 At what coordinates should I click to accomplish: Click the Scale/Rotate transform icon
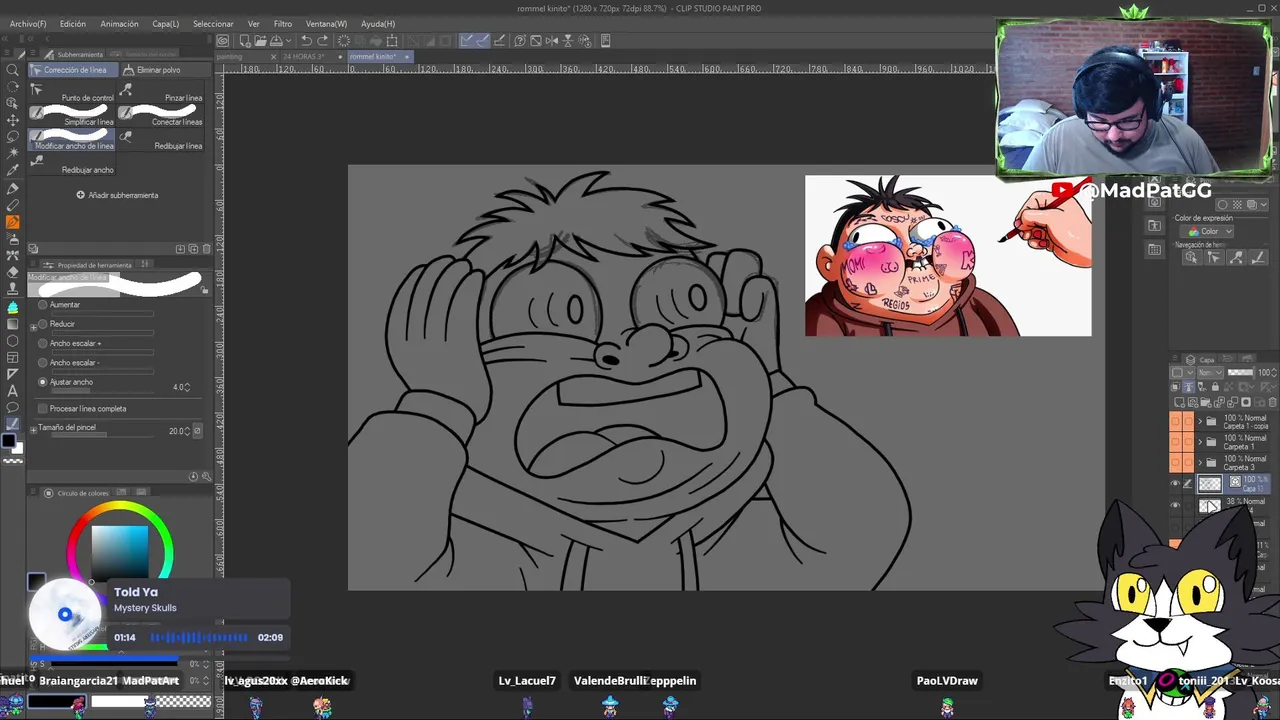[392, 41]
